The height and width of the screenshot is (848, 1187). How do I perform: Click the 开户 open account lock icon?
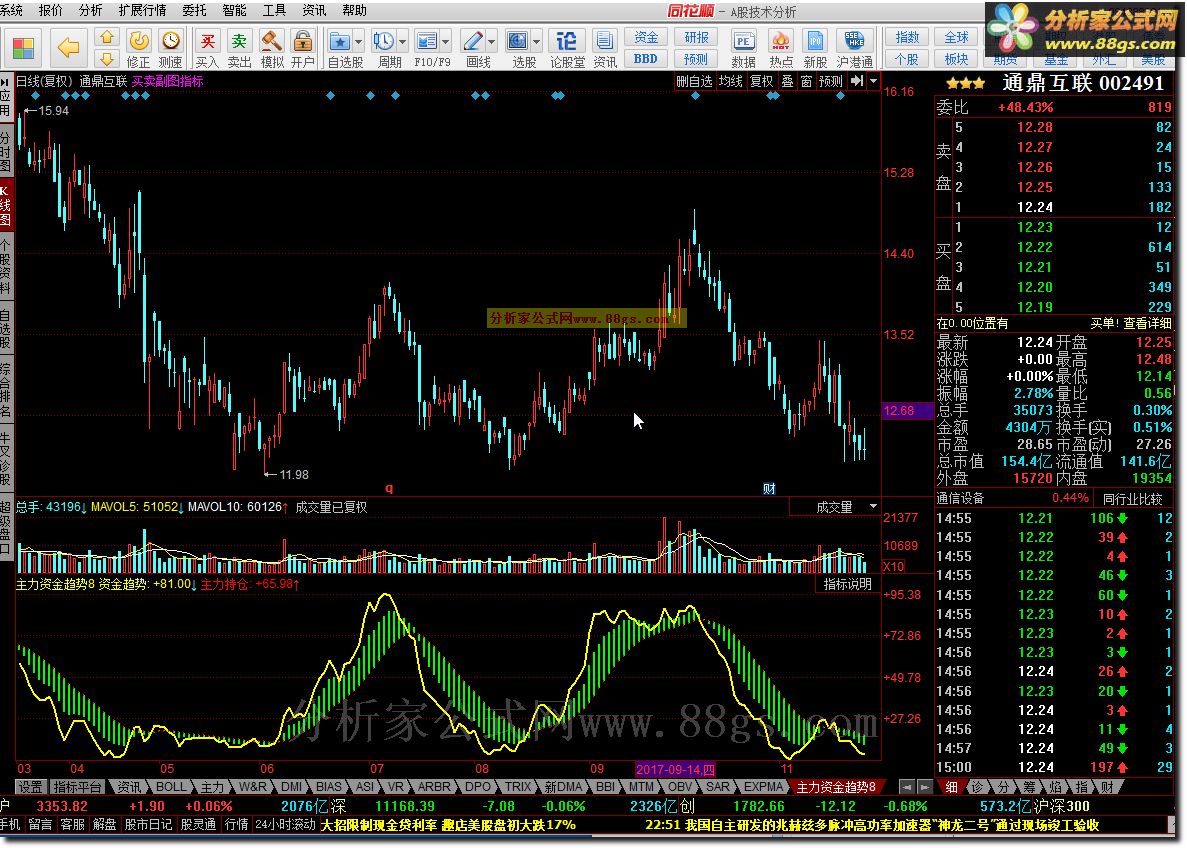pos(303,48)
